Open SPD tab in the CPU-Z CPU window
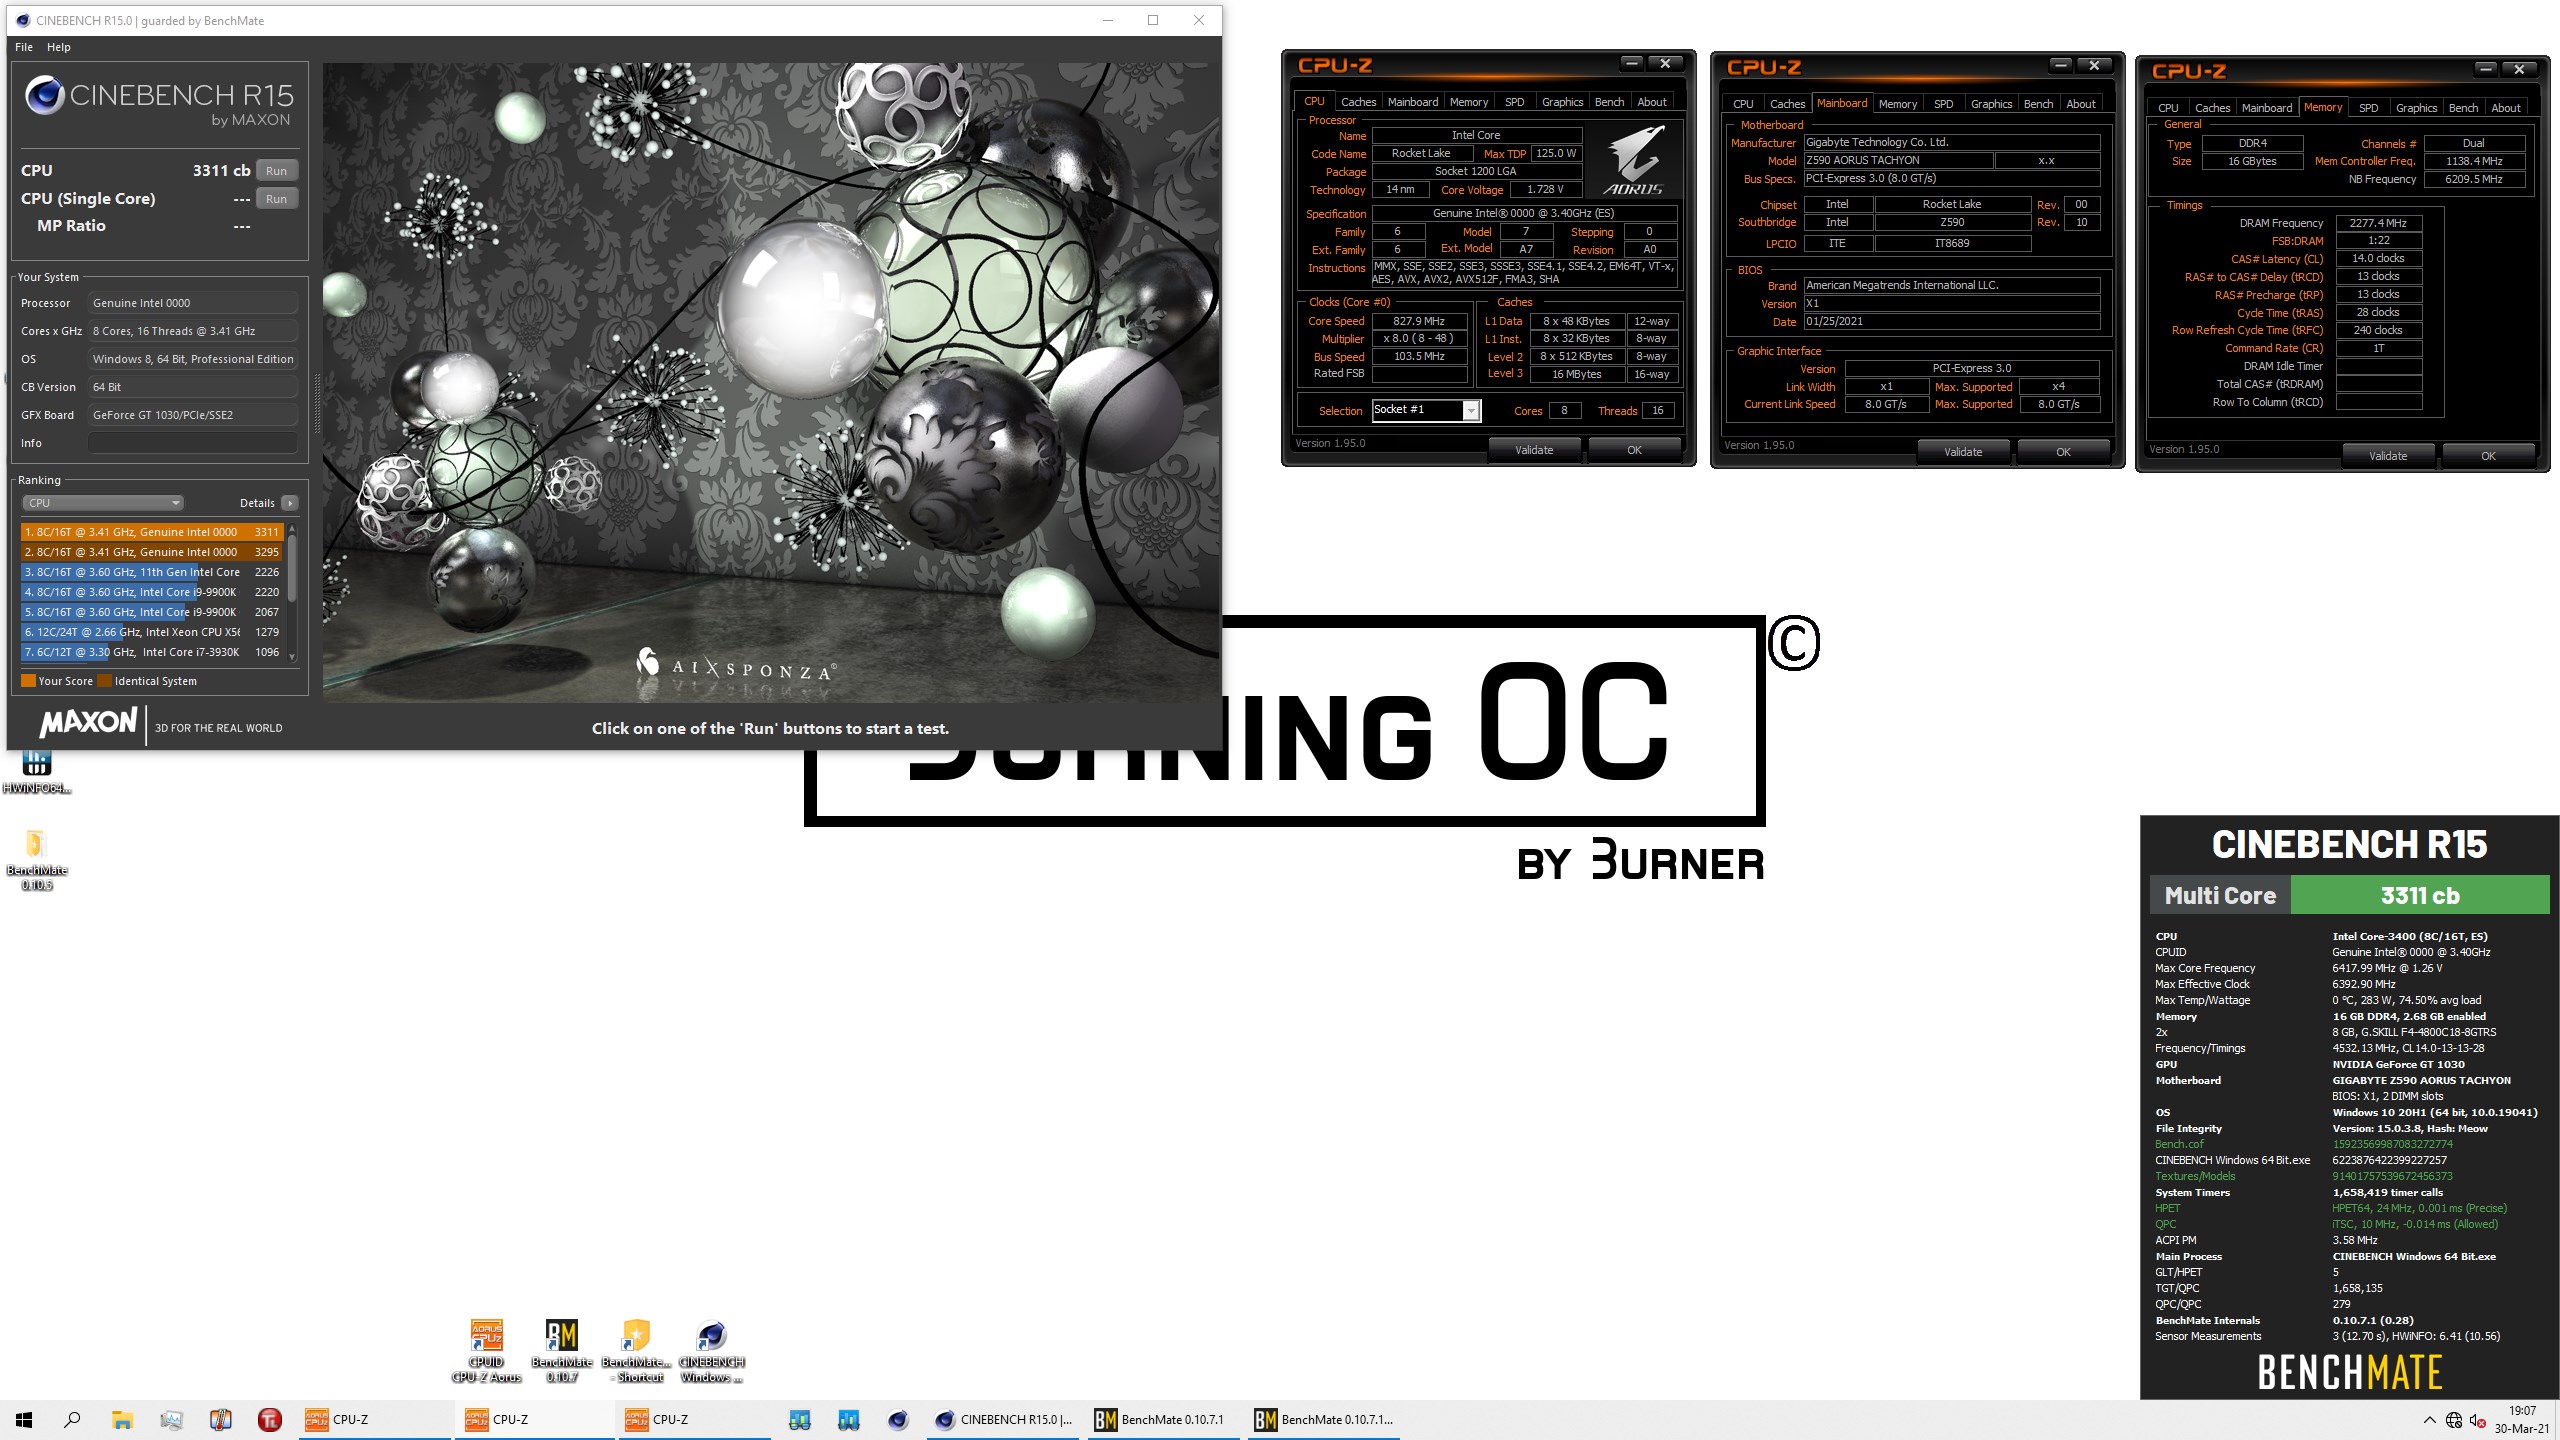2560x1440 pixels. [1514, 102]
